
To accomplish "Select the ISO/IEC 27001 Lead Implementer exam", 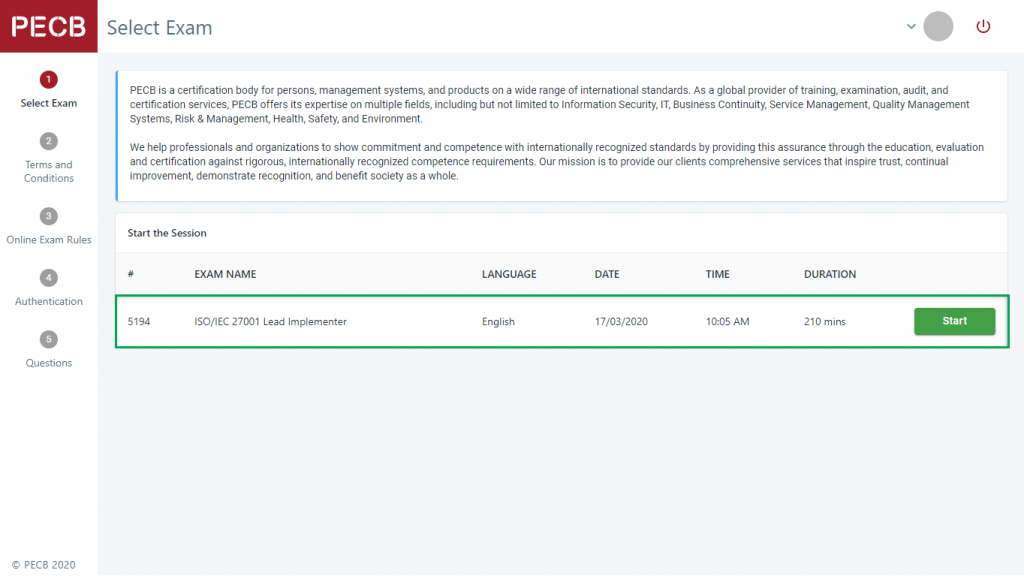I will click(270, 322).
